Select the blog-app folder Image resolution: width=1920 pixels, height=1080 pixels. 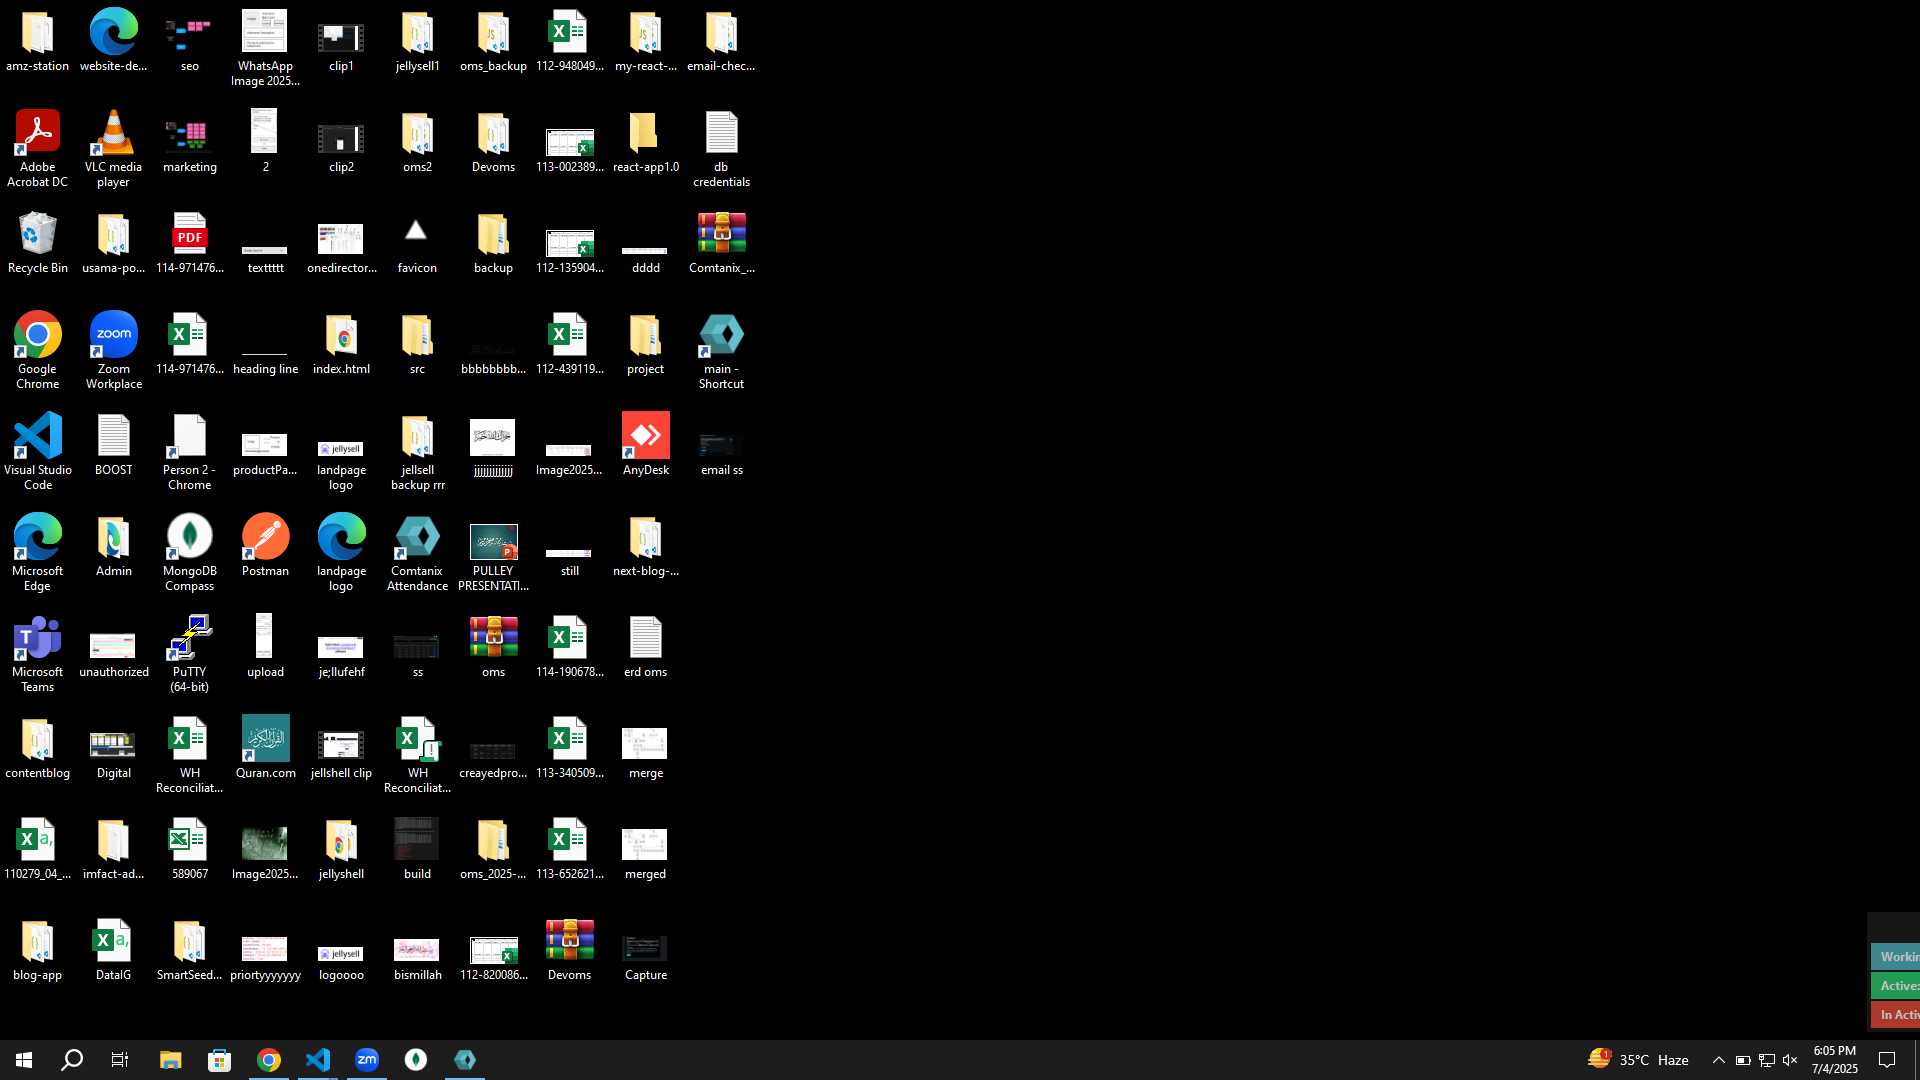coord(37,950)
